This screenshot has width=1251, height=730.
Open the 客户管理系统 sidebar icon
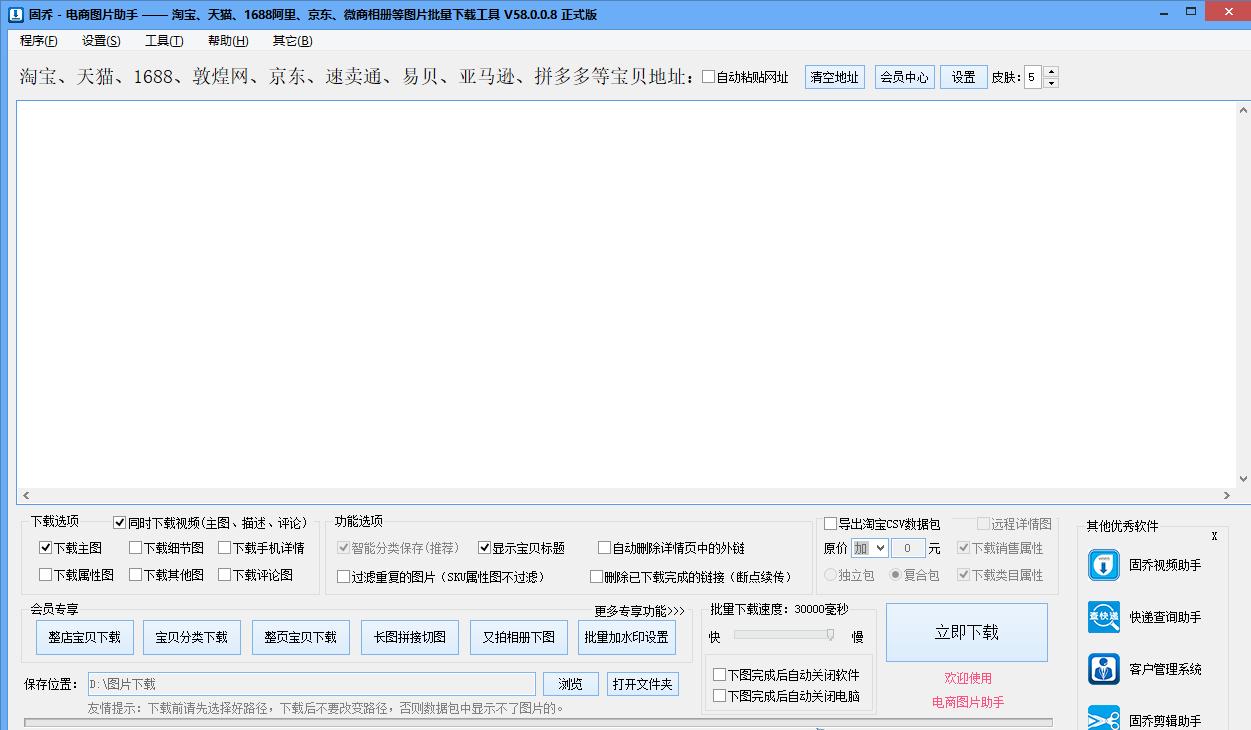coord(1103,670)
